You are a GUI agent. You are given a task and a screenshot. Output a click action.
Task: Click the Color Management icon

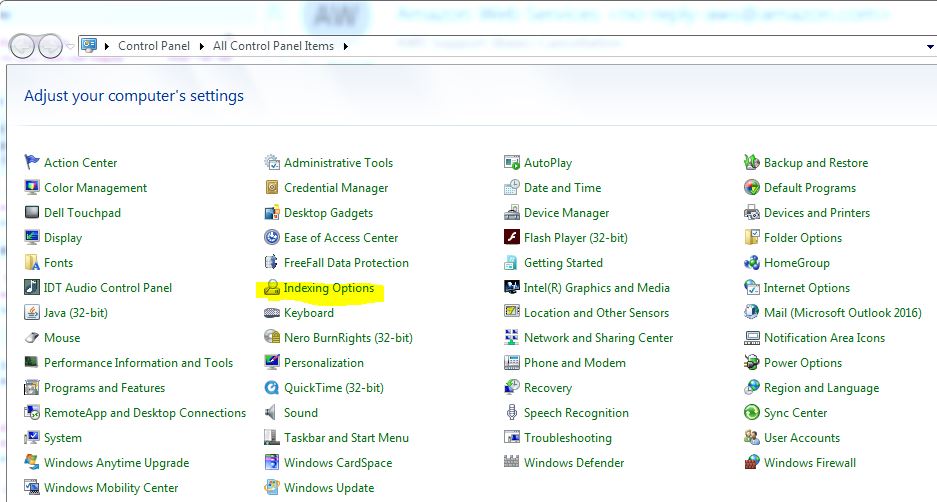point(32,187)
